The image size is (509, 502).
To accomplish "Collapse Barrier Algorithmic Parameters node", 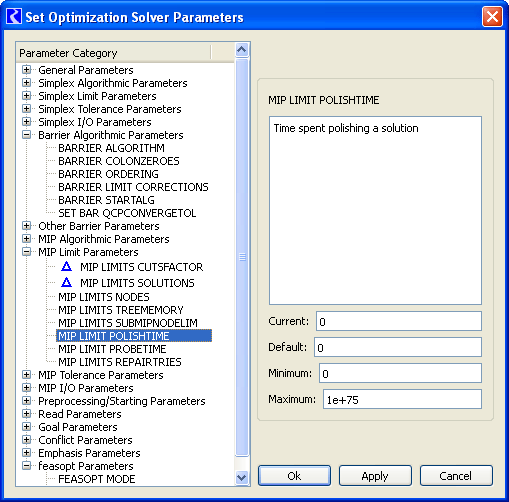I will pyautogui.click(x=26, y=135).
